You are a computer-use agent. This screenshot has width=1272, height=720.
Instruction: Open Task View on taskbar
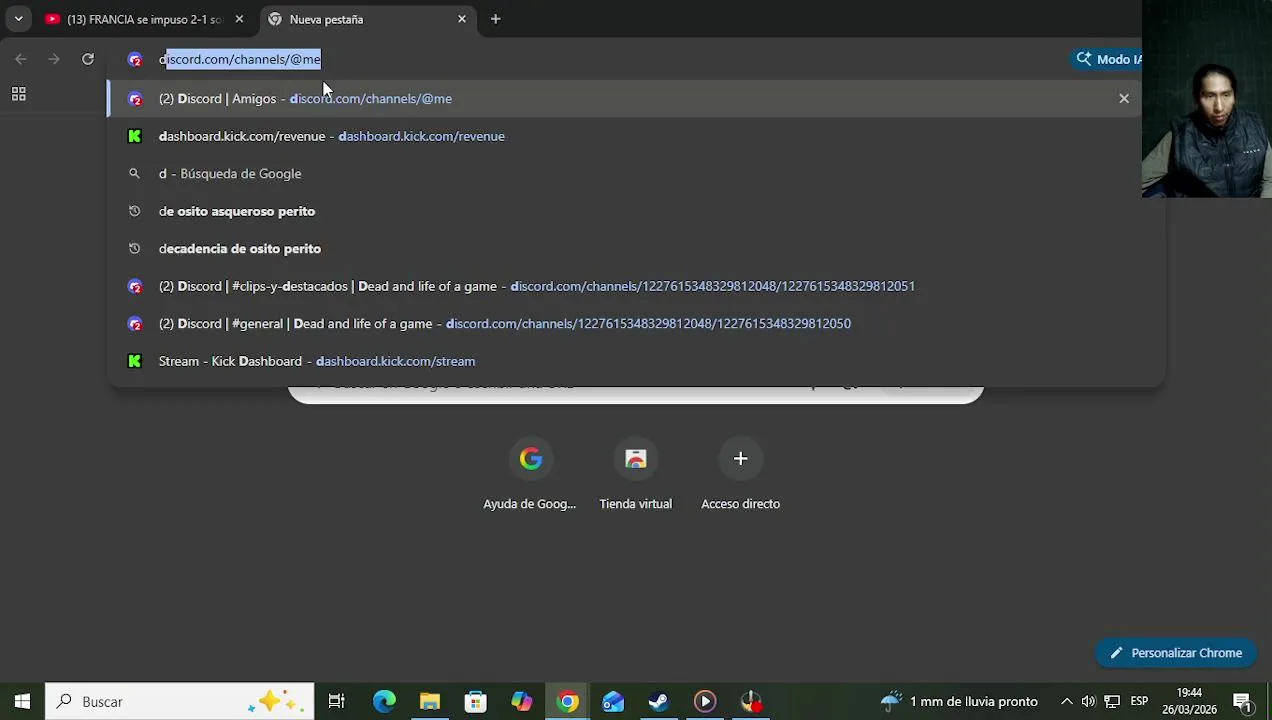tap(337, 702)
